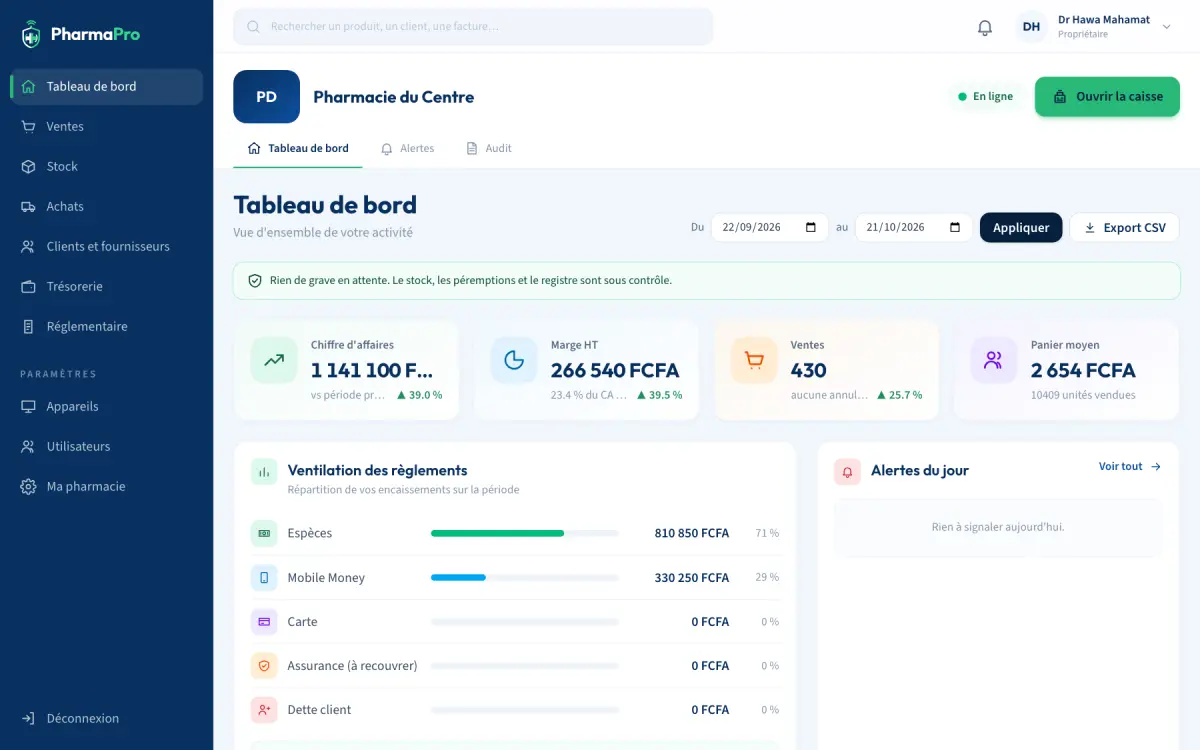Open Ma pharmacie settings
1200x750 pixels.
coord(106,486)
